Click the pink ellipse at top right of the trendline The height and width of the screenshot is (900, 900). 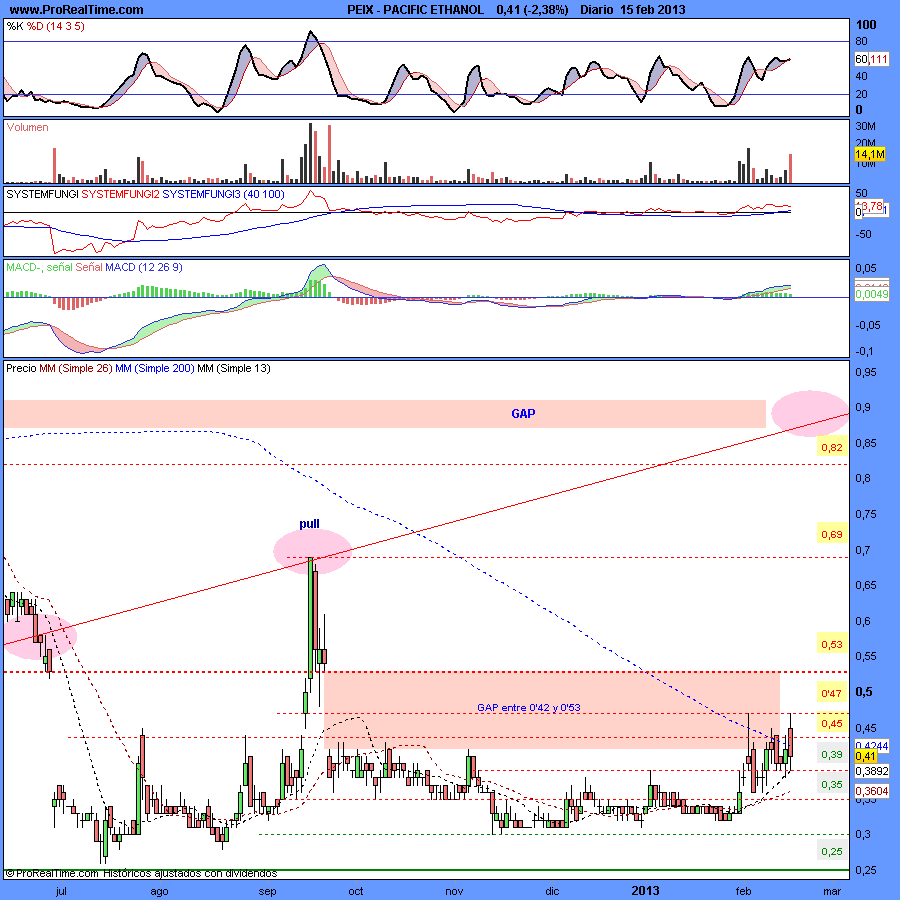pyautogui.click(x=811, y=413)
